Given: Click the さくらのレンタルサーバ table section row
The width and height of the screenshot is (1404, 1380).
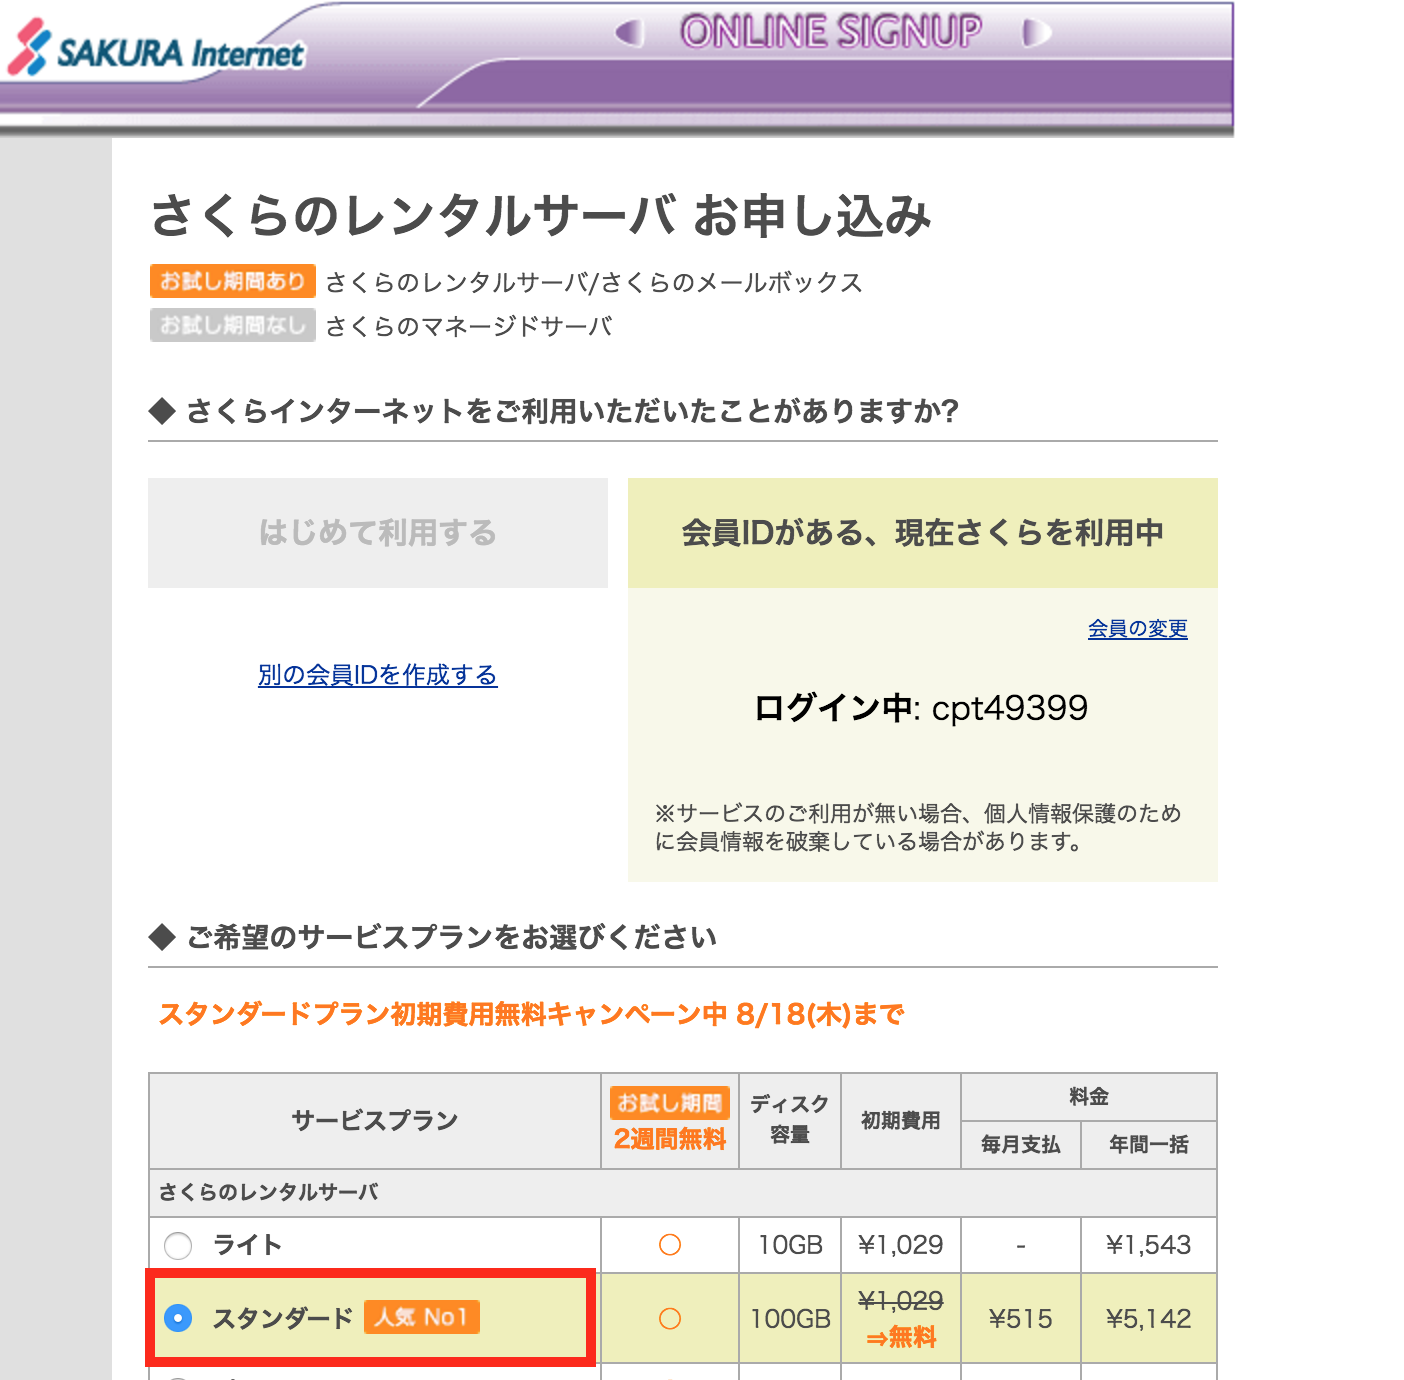Looking at the screenshot, I should [683, 1192].
